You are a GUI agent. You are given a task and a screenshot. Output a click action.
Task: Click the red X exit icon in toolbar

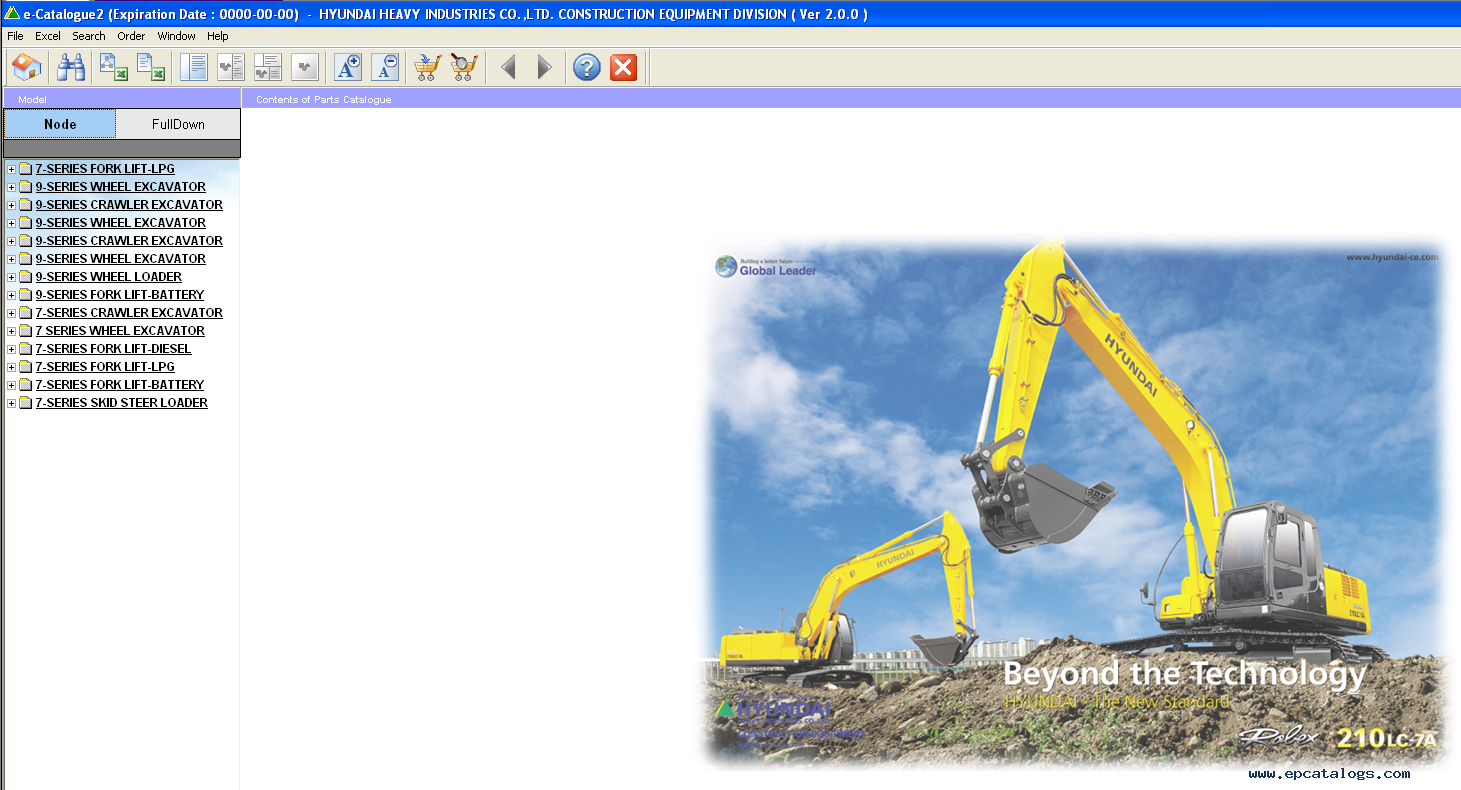click(623, 68)
